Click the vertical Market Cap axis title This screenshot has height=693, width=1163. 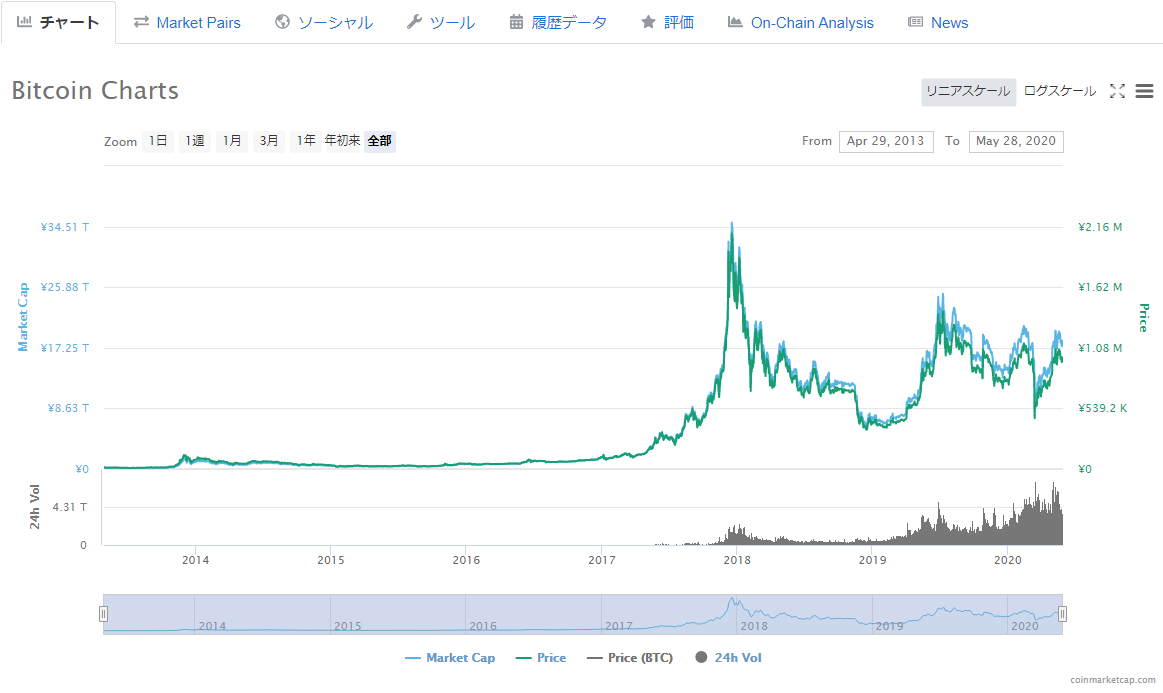(23, 317)
